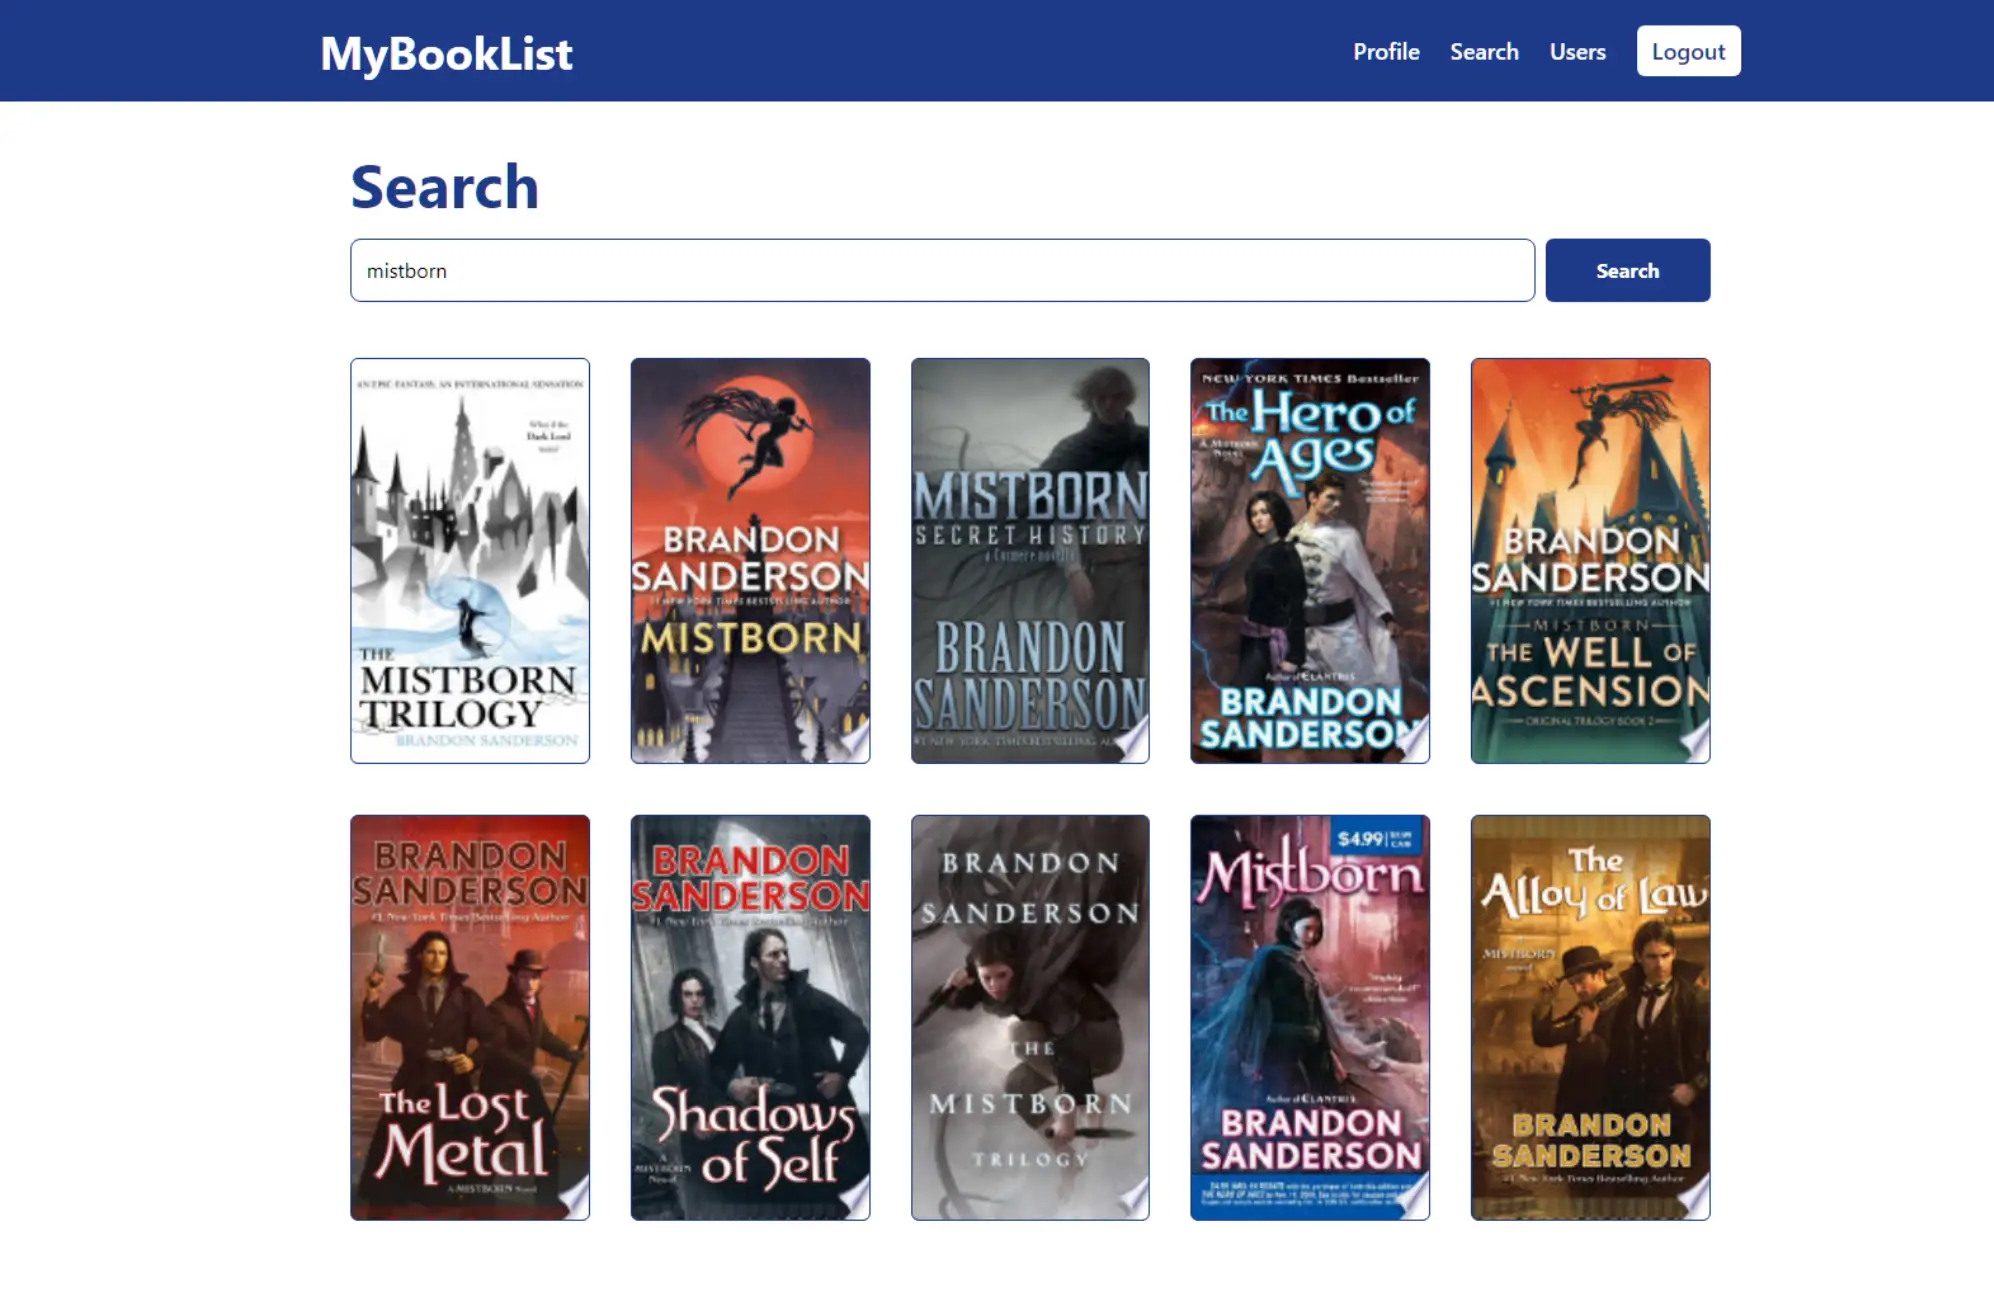Open Mistborn Secret History cover
Screen dimensions: 1994x1314
point(1030,561)
